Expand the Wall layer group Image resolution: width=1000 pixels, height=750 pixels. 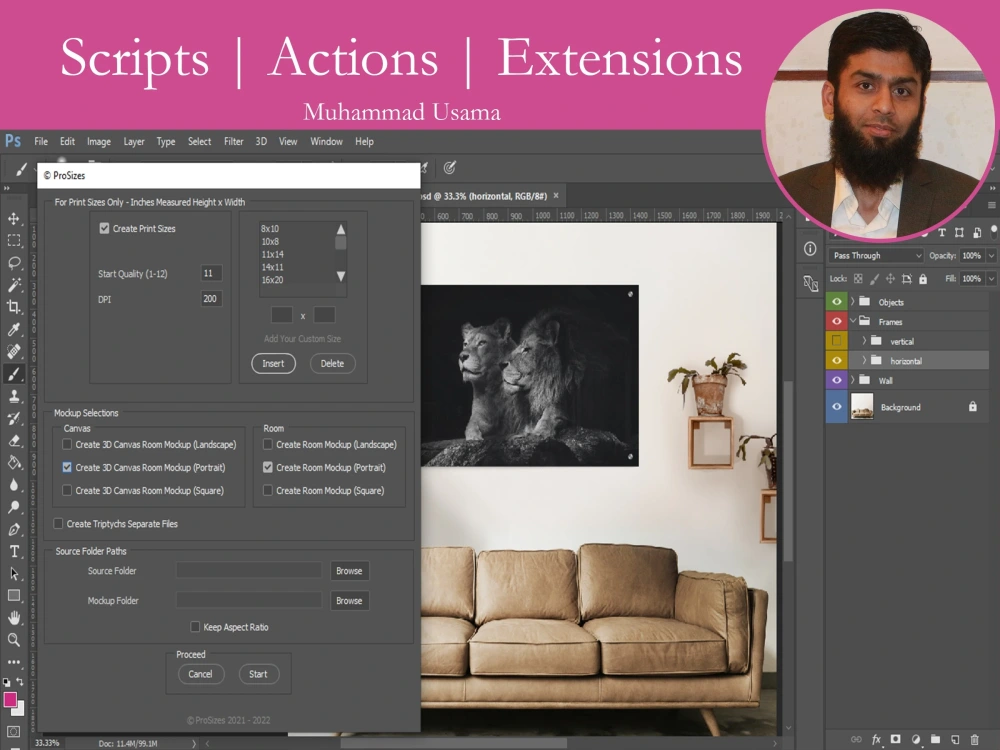point(853,380)
